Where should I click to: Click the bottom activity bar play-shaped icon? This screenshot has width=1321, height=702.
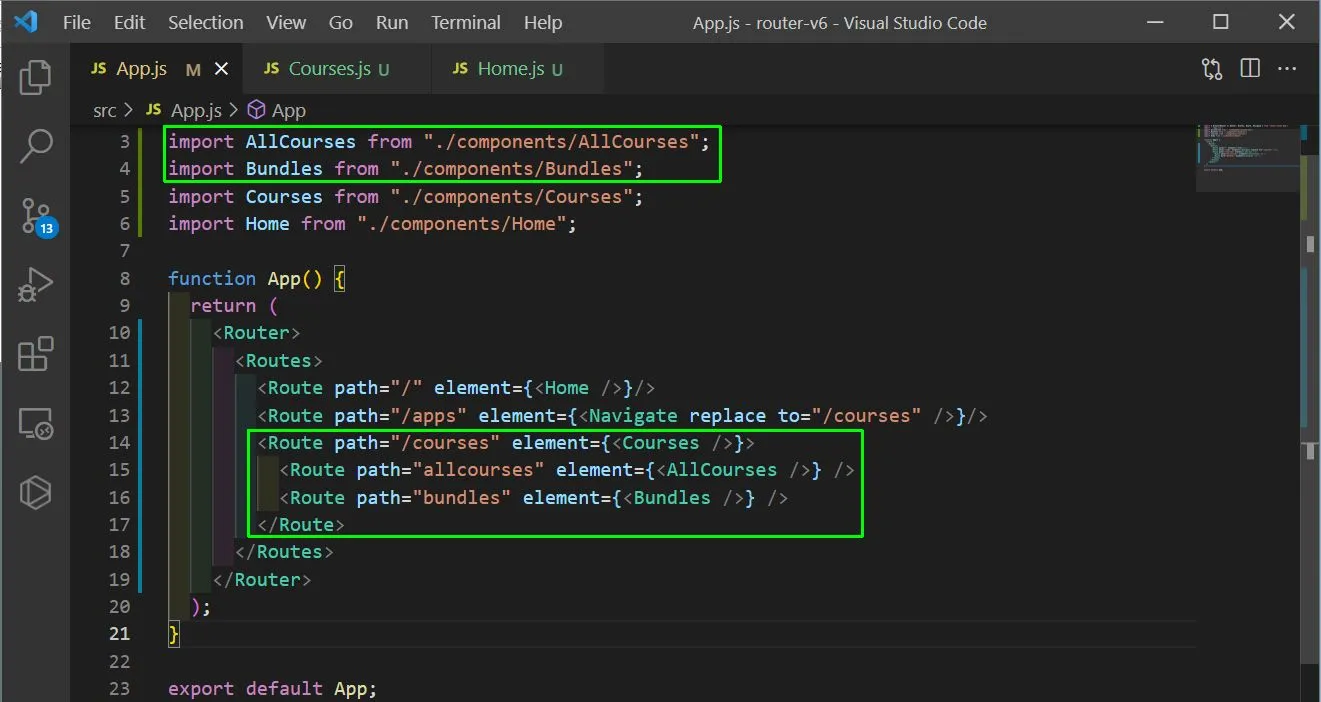click(x=35, y=493)
